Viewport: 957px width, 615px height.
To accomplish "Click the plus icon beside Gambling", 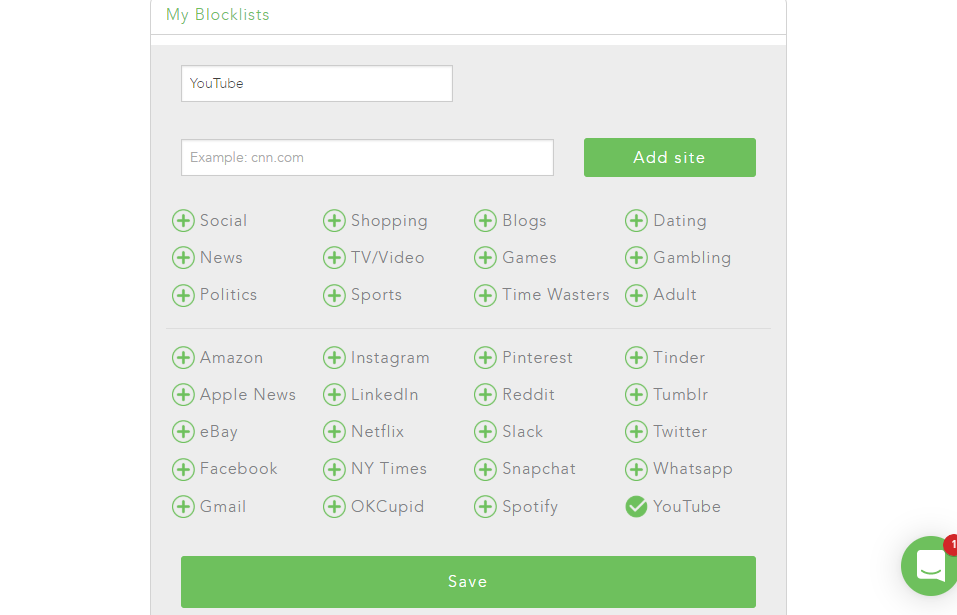I will coord(636,258).
